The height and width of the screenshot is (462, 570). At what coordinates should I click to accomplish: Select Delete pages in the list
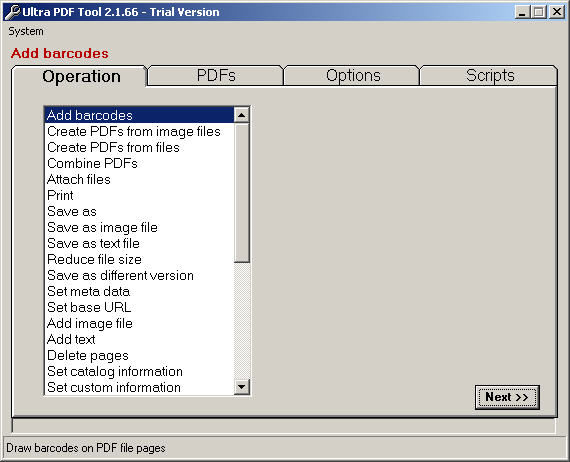pyautogui.click(x=88, y=355)
